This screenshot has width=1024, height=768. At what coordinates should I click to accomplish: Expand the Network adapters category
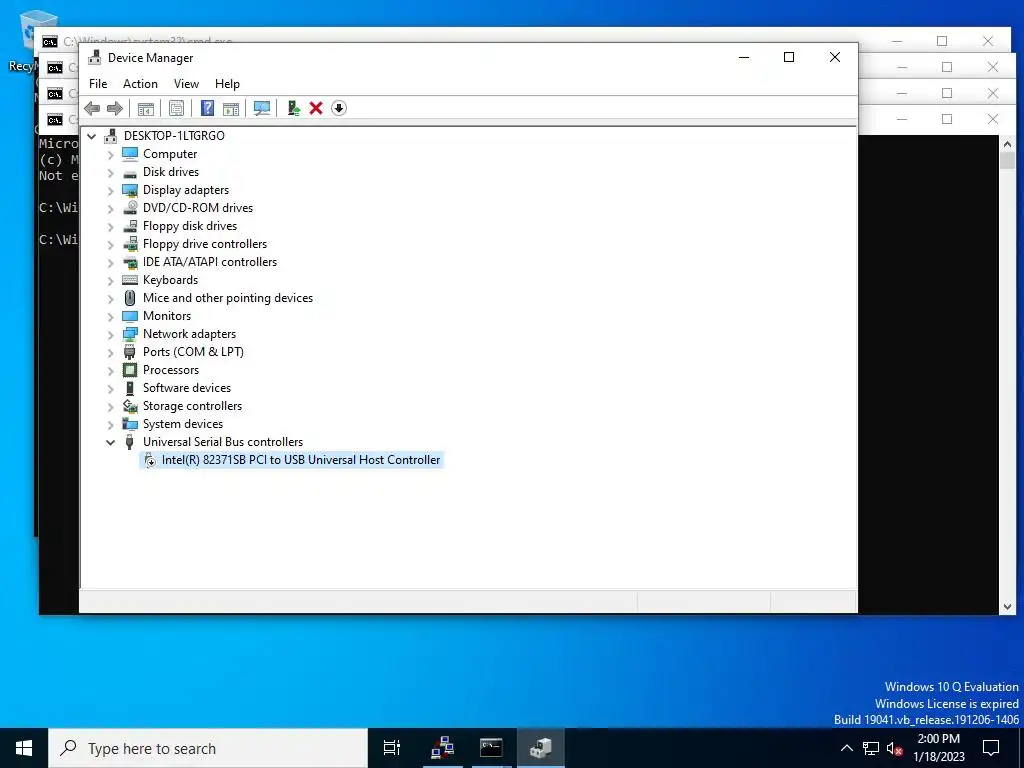click(x=110, y=334)
